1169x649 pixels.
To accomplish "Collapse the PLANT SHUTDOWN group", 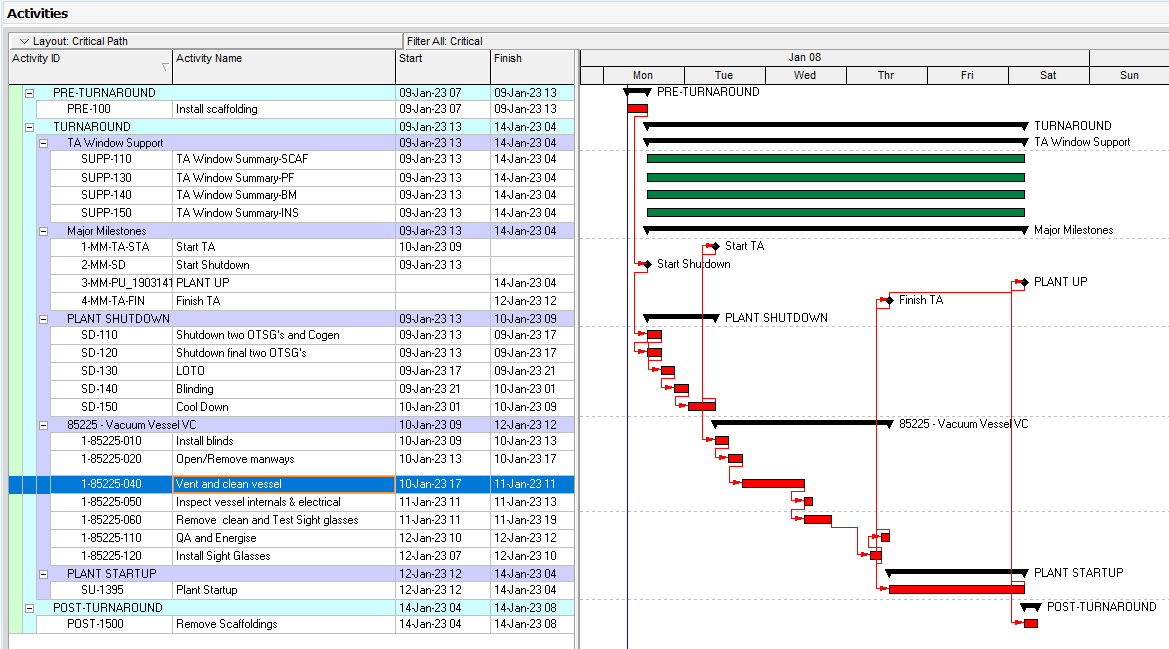I will 43,319.
